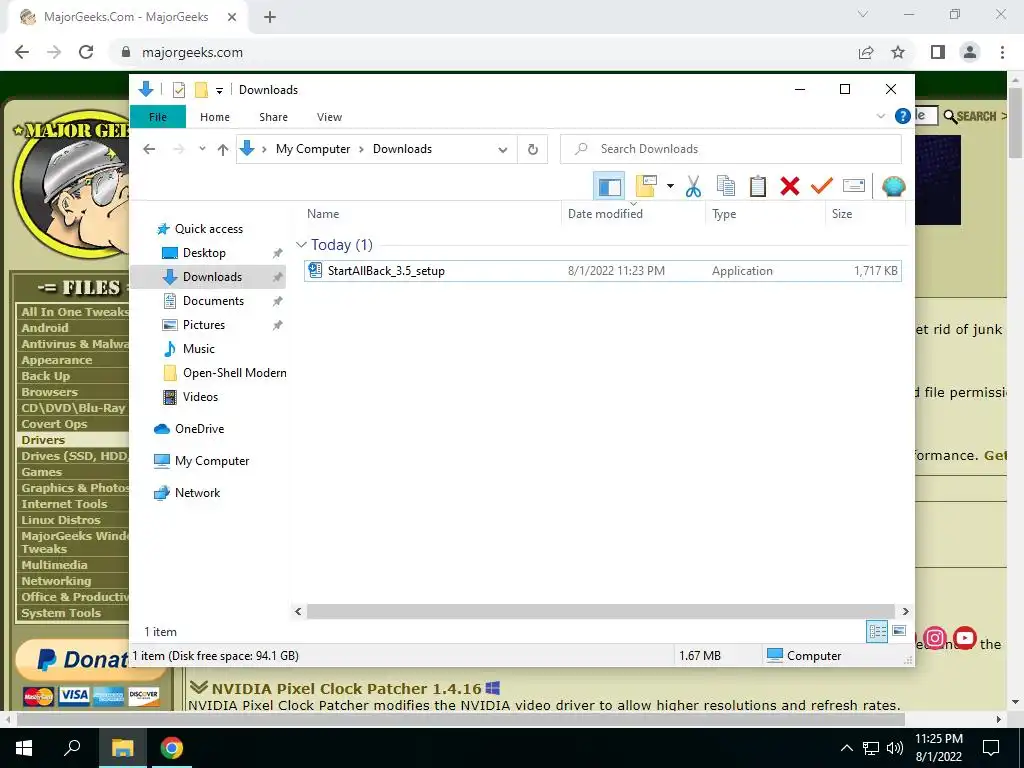This screenshot has width=1024, height=768.
Task: Open the Chrome profile avatar
Action: (970, 52)
